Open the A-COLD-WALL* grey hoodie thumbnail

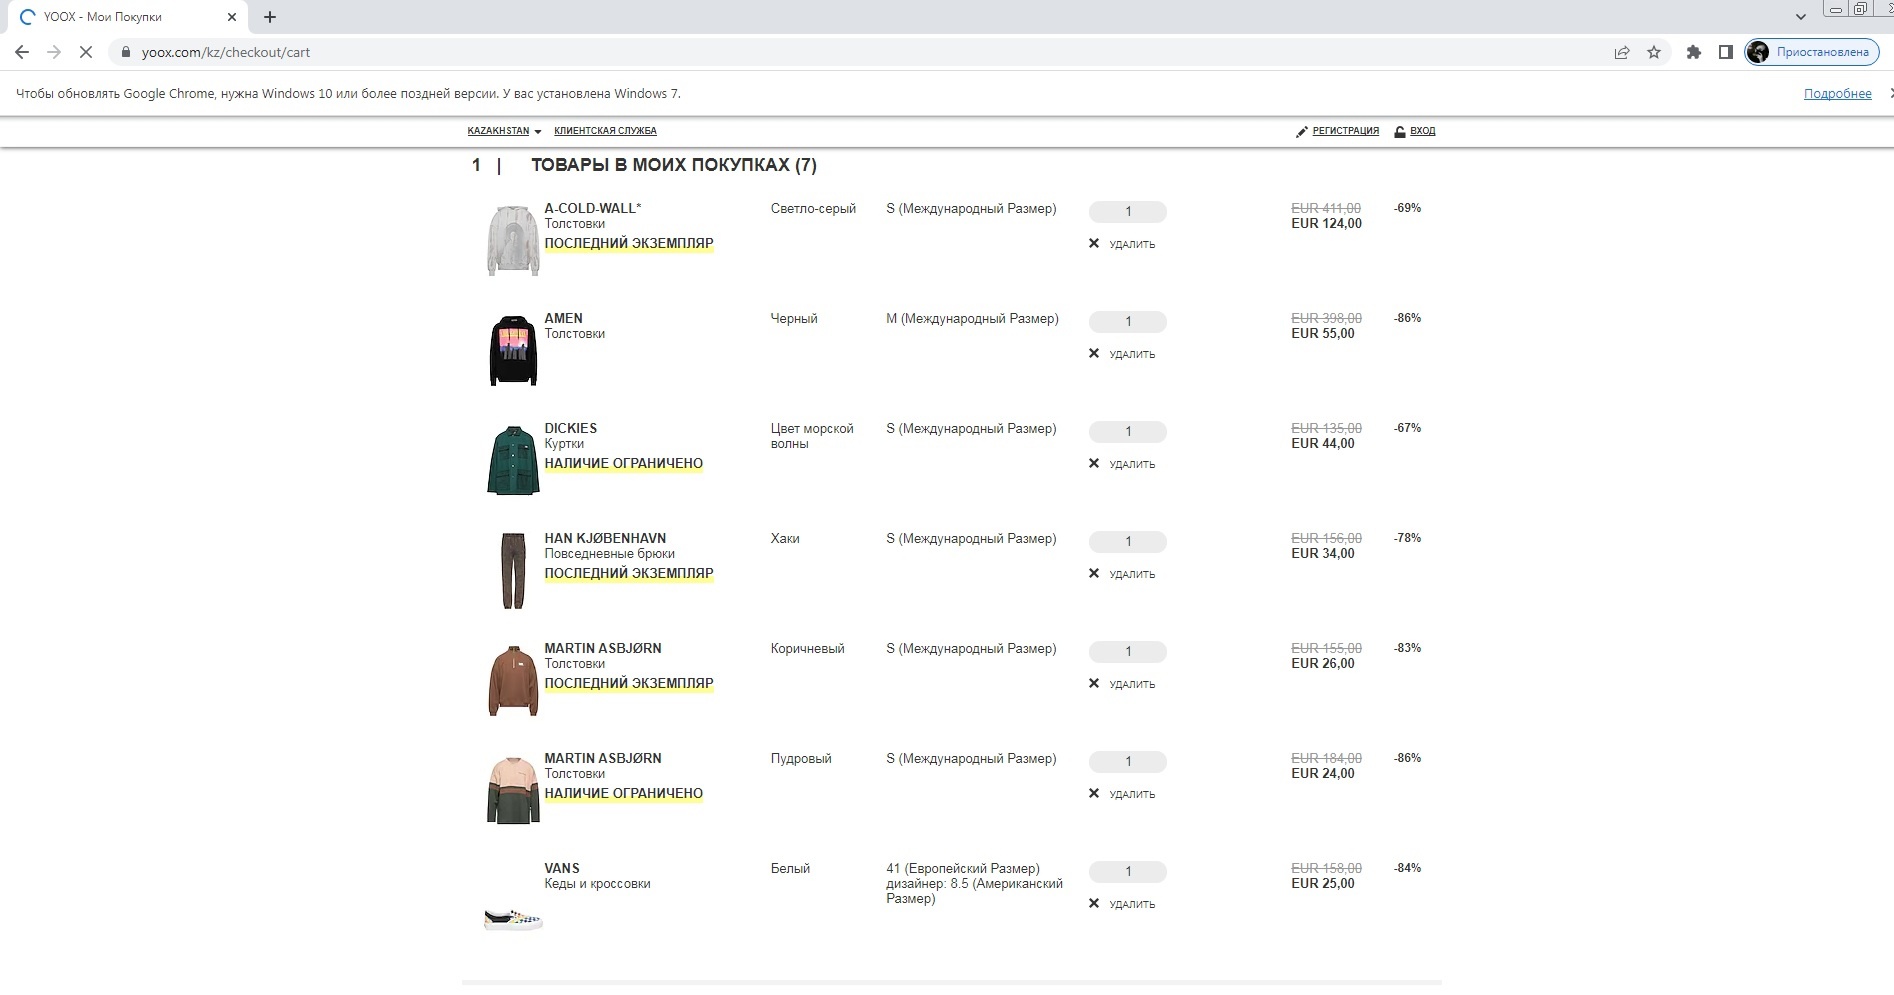pos(513,240)
